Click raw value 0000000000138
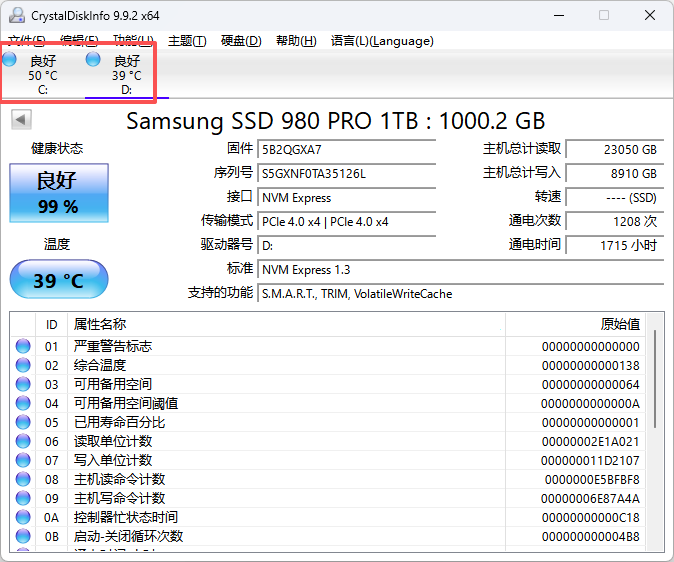This screenshot has height=562, width=674. pos(591,365)
